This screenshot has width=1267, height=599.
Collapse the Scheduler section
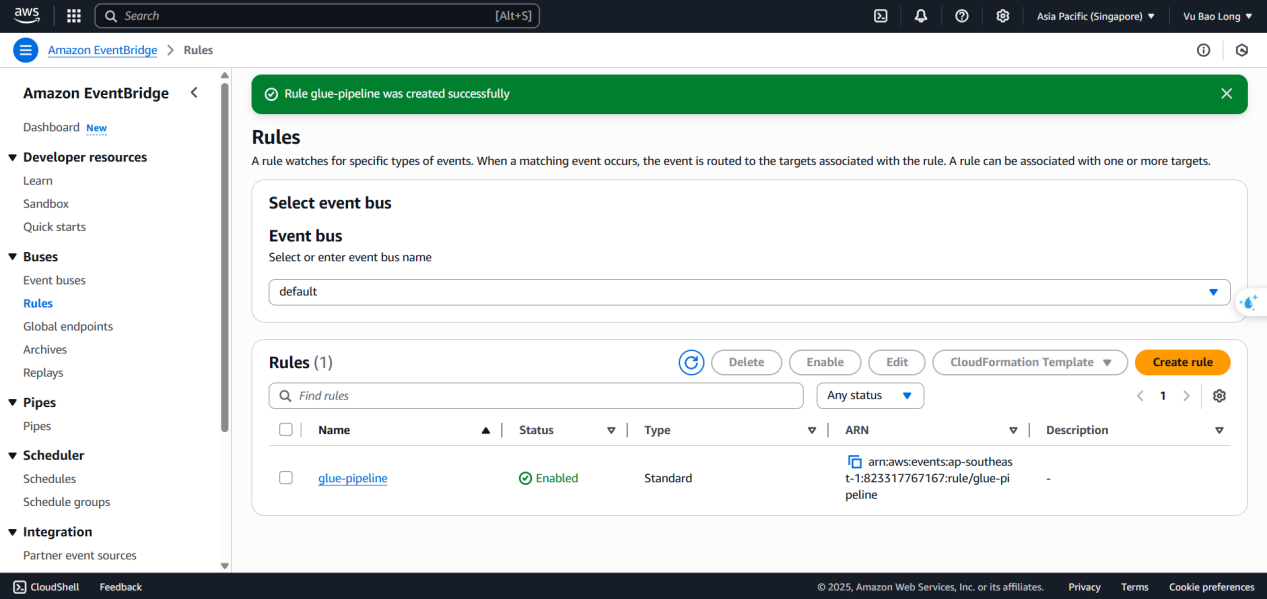click(13, 456)
